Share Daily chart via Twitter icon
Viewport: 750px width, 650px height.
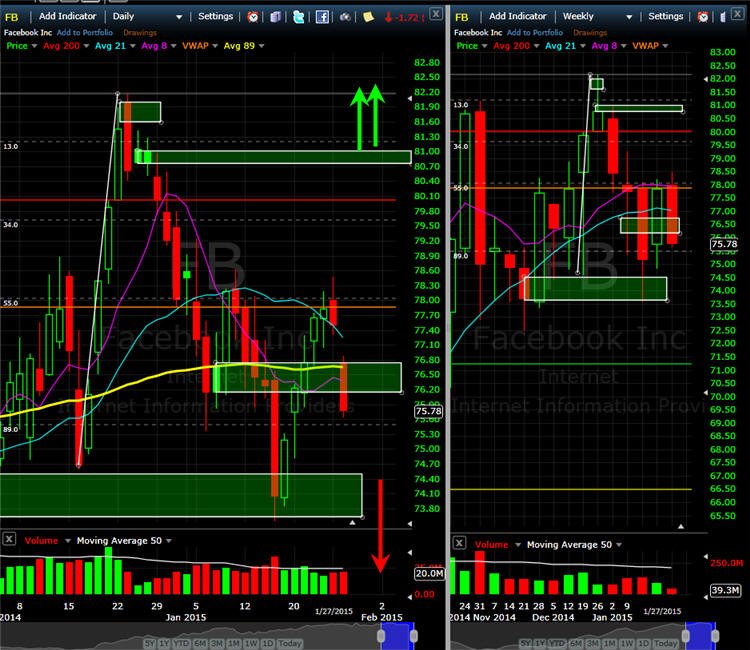pyautogui.click(x=298, y=17)
